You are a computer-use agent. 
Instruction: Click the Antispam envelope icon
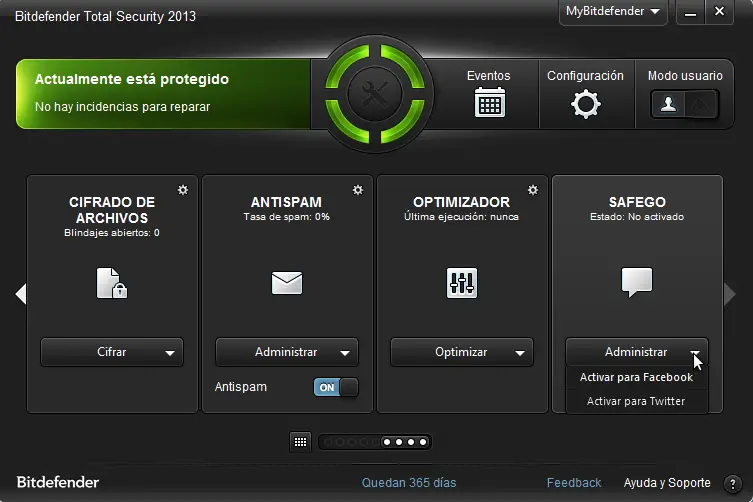click(x=287, y=283)
